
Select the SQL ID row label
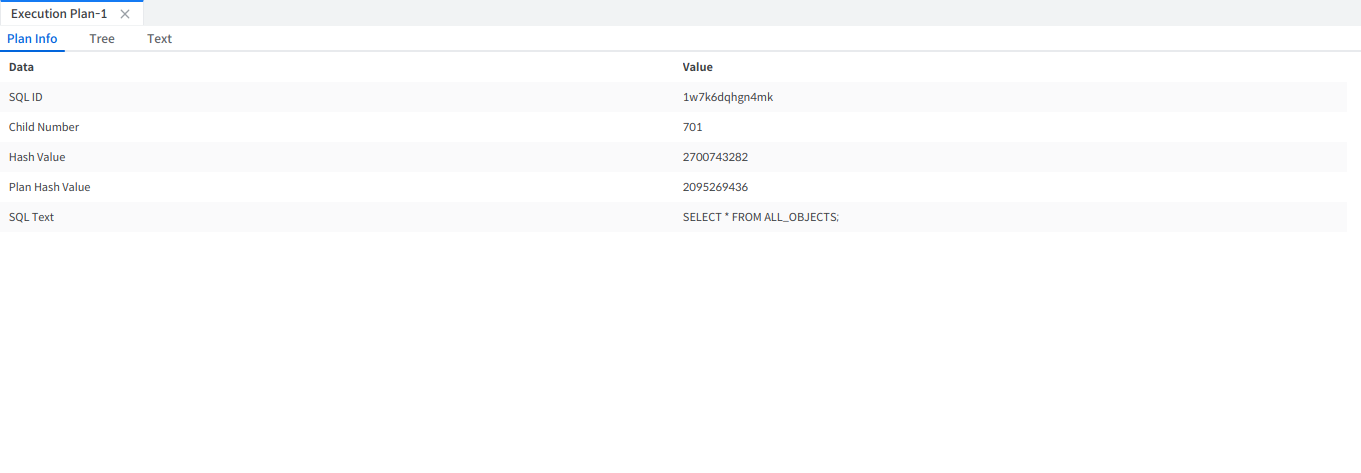[26, 97]
